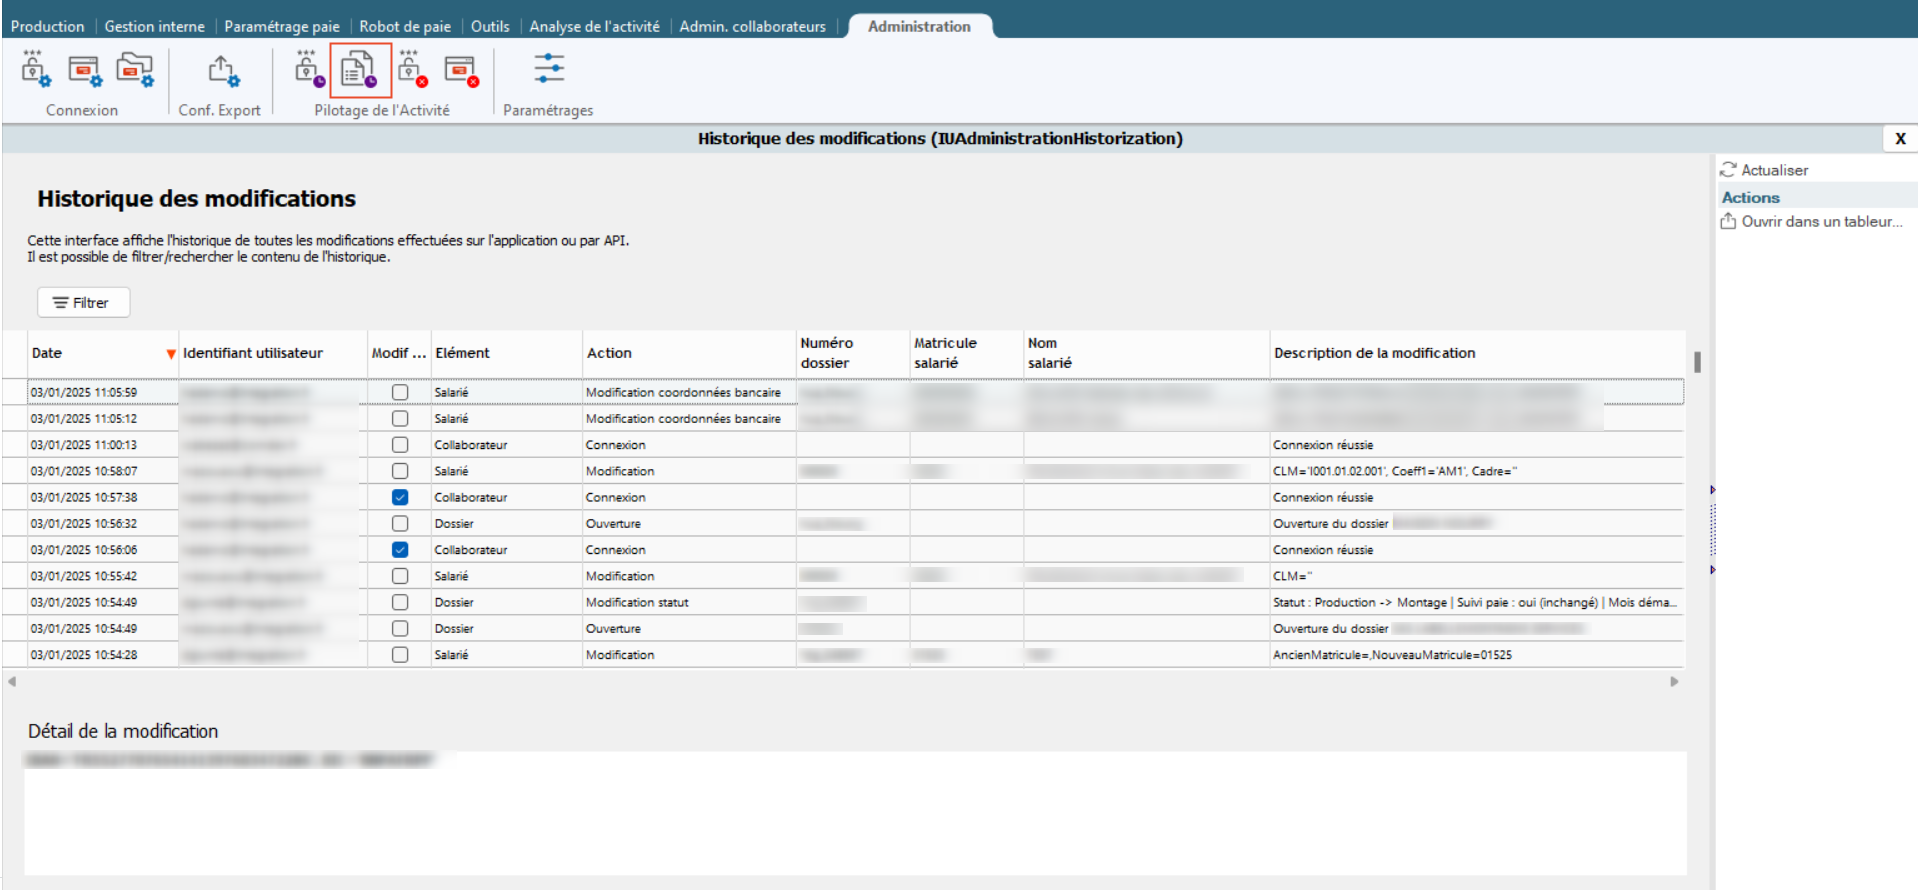1918x890 pixels.
Task: Click the right arrow of the horizontal scrollbar
Action: point(1674,682)
